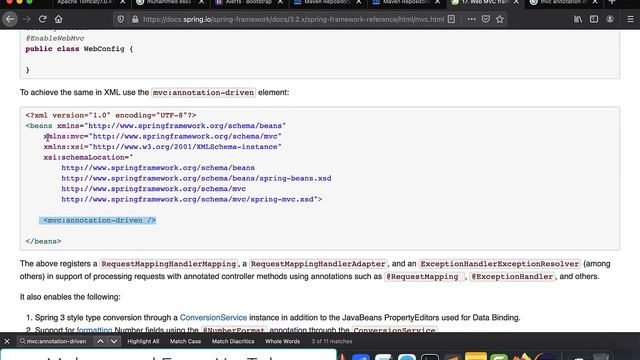Viewport: 640px width, 360px height.
Task: Open the formatting link
Action: [94, 330]
